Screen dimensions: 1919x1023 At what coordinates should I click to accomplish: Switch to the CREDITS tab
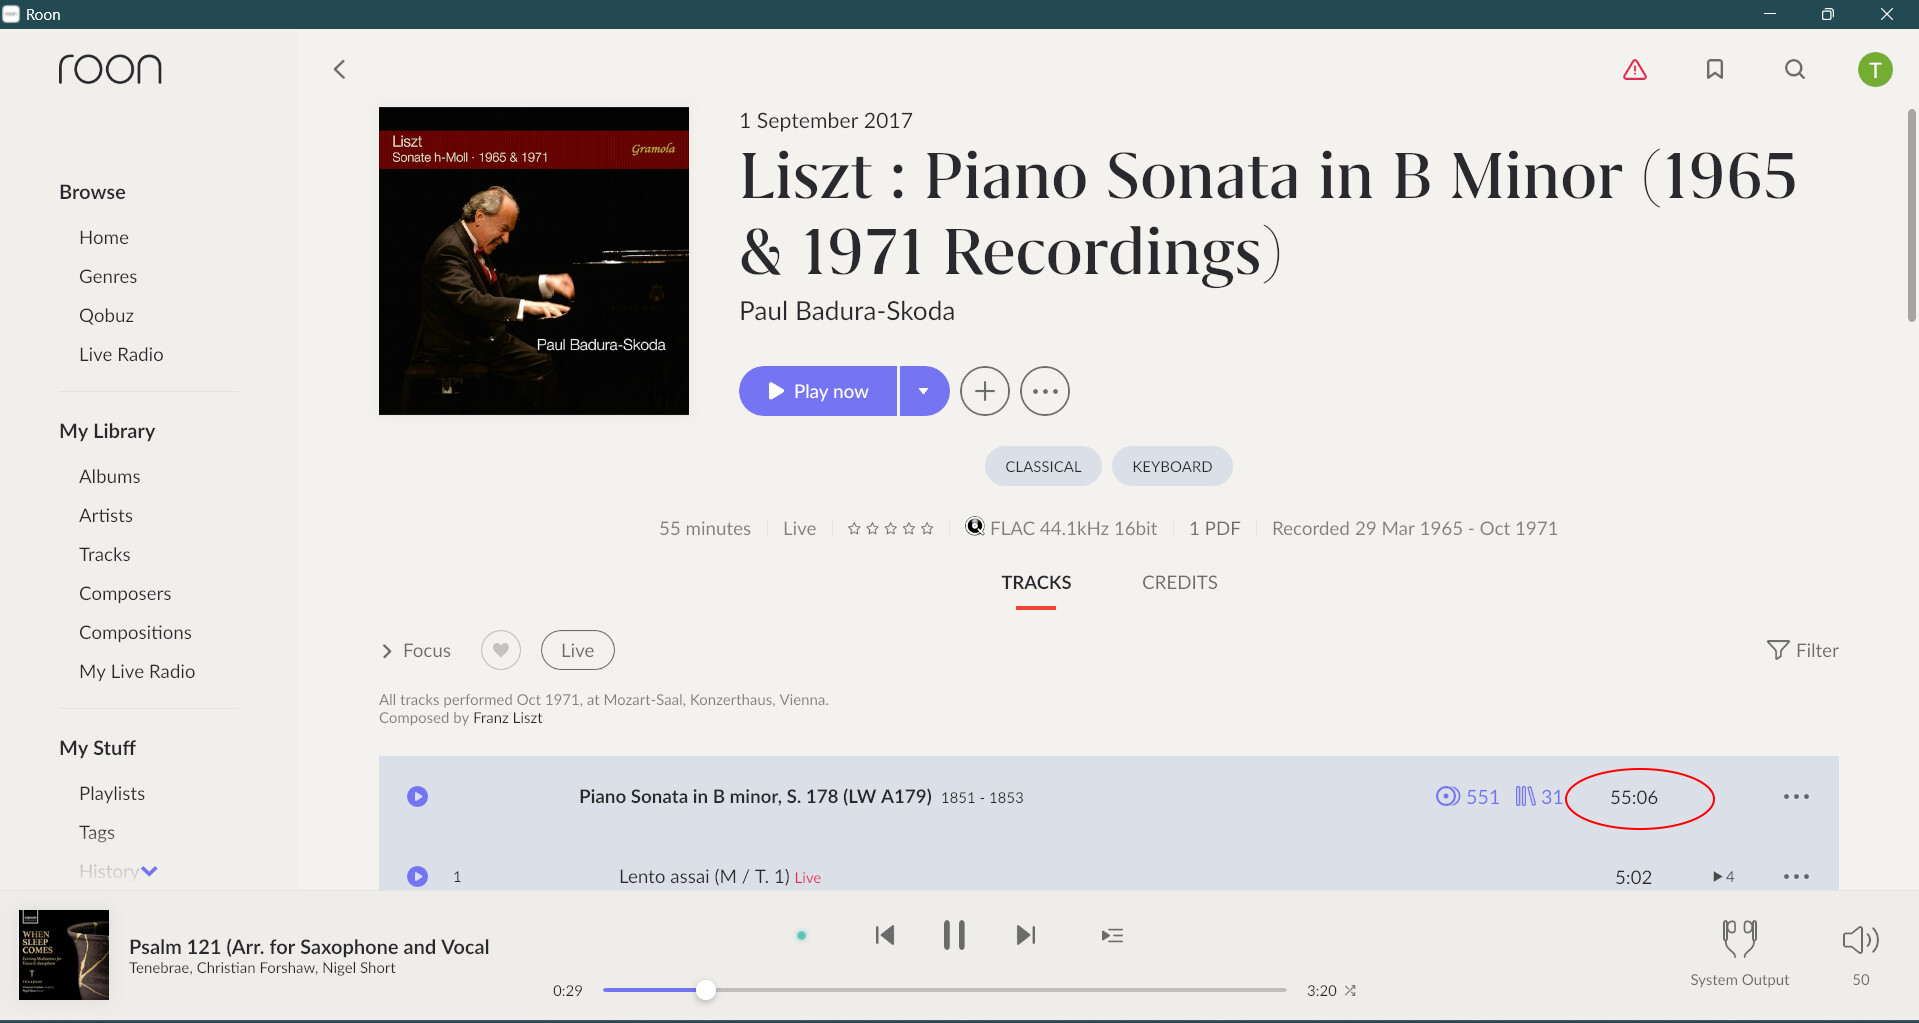point(1180,582)
